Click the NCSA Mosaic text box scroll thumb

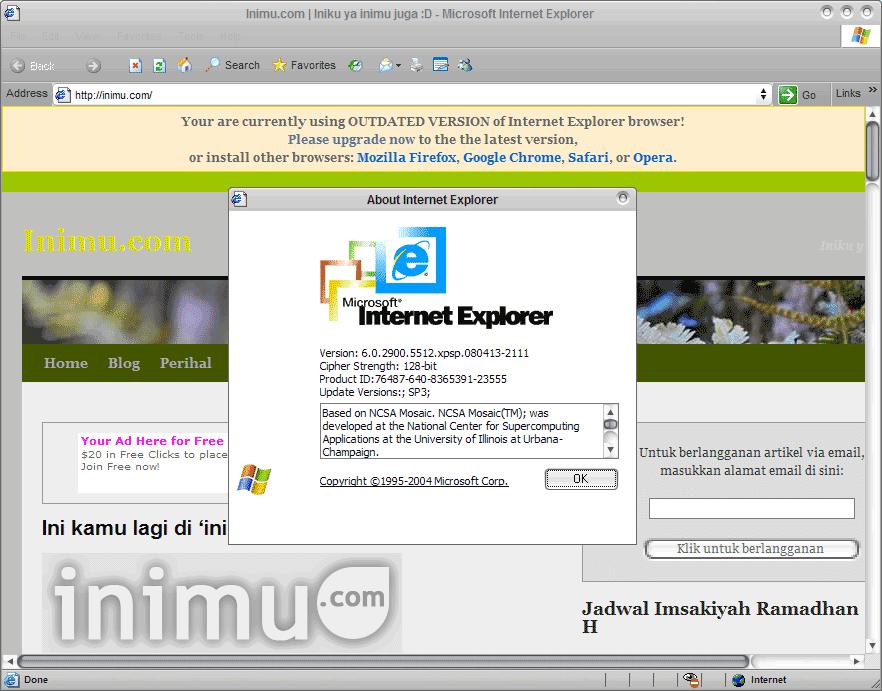[610, 424]
